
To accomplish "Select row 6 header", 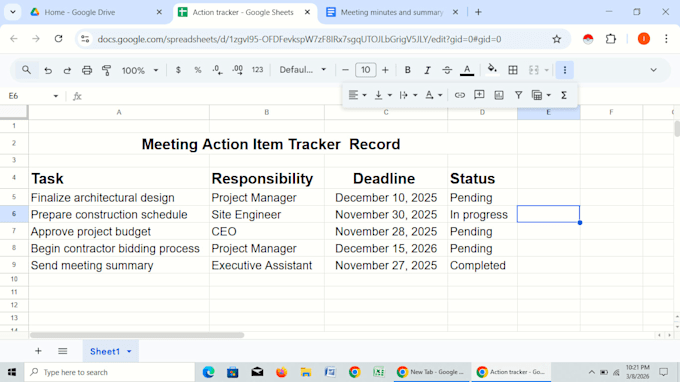I will tap(14, 214).
